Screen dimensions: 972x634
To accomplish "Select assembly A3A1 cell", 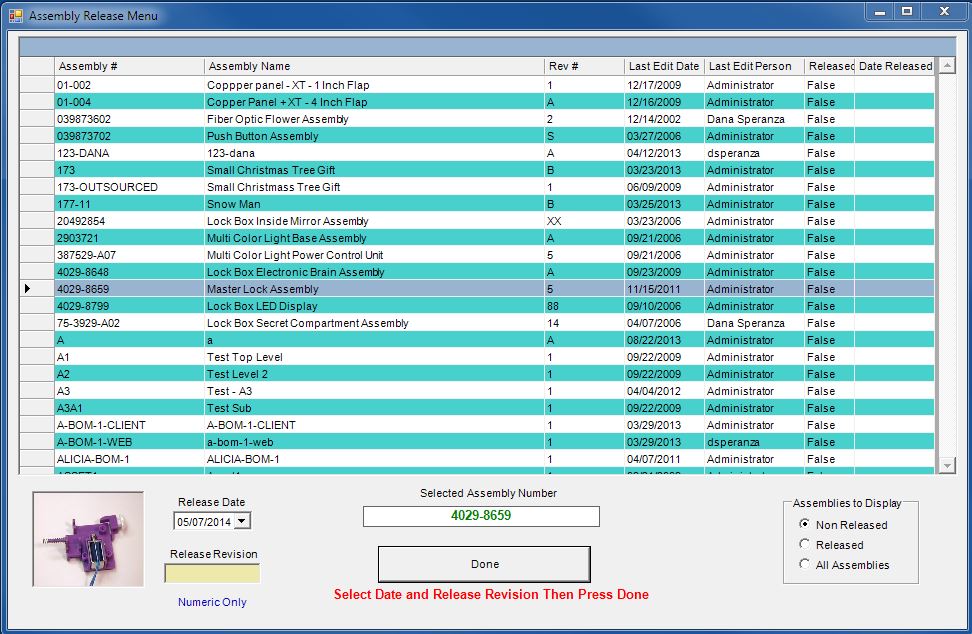I will 129,408.
